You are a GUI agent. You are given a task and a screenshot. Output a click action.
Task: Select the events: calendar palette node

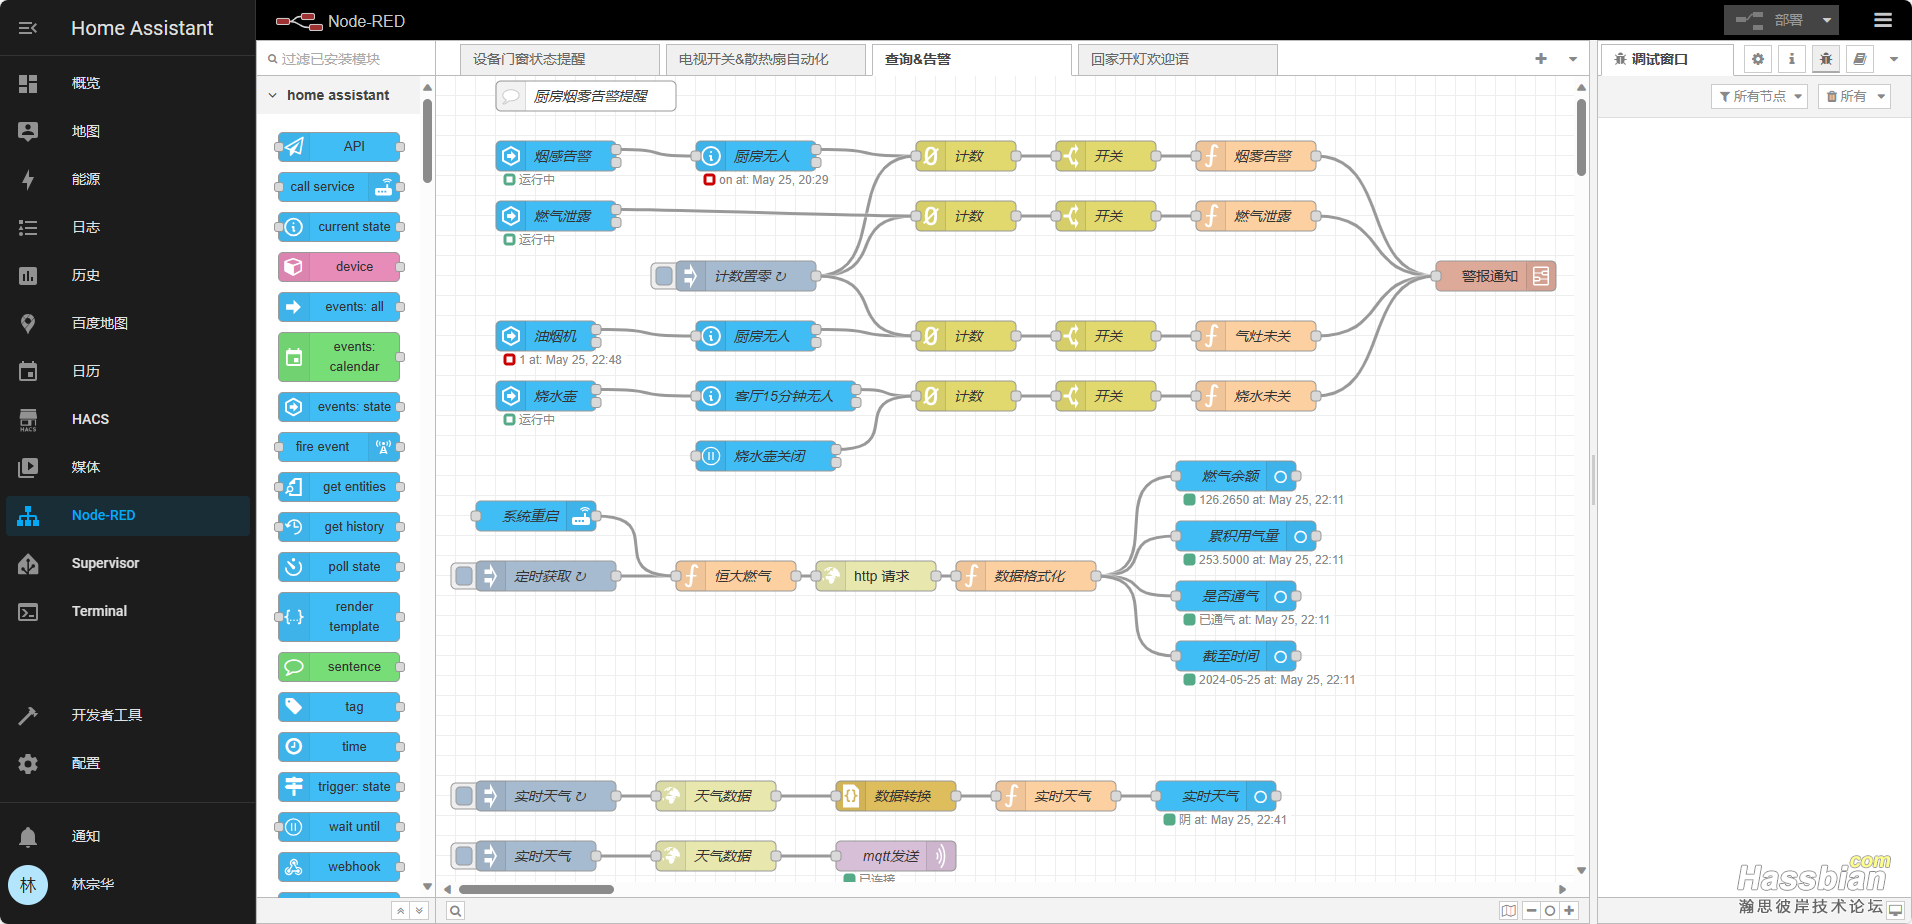[x=339, y=356]
